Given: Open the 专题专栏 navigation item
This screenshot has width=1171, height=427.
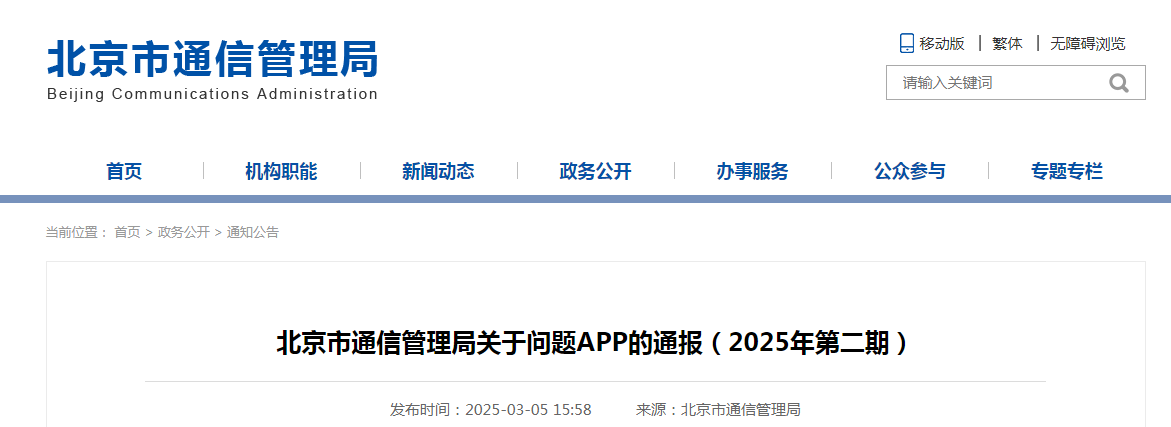Looking at the screenshot, I should click(x=1066, y=172).
